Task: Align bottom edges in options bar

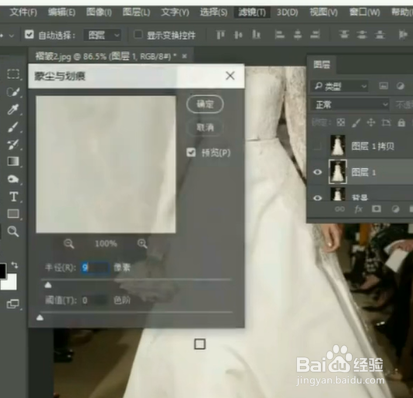Action: 256,35
